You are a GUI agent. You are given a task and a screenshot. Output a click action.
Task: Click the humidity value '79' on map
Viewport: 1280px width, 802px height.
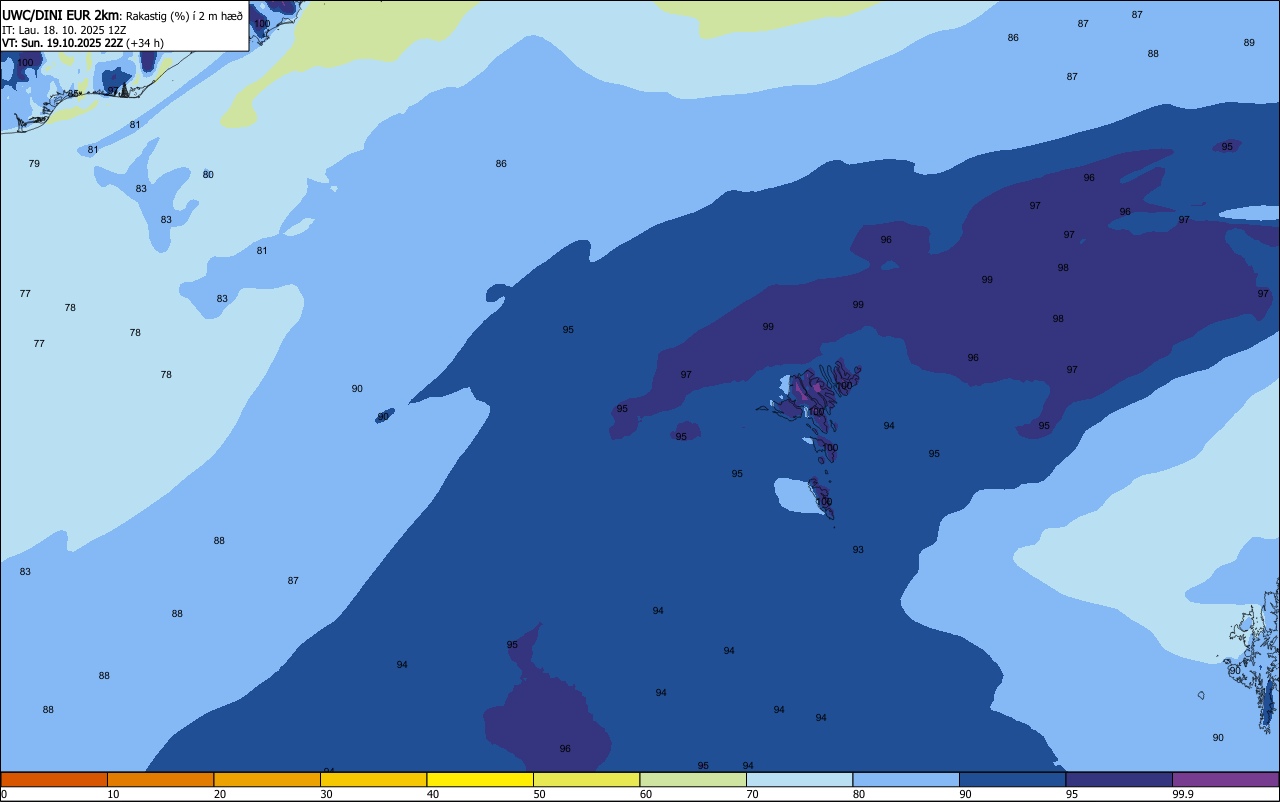pyautogui.click(x=34, y=163)
